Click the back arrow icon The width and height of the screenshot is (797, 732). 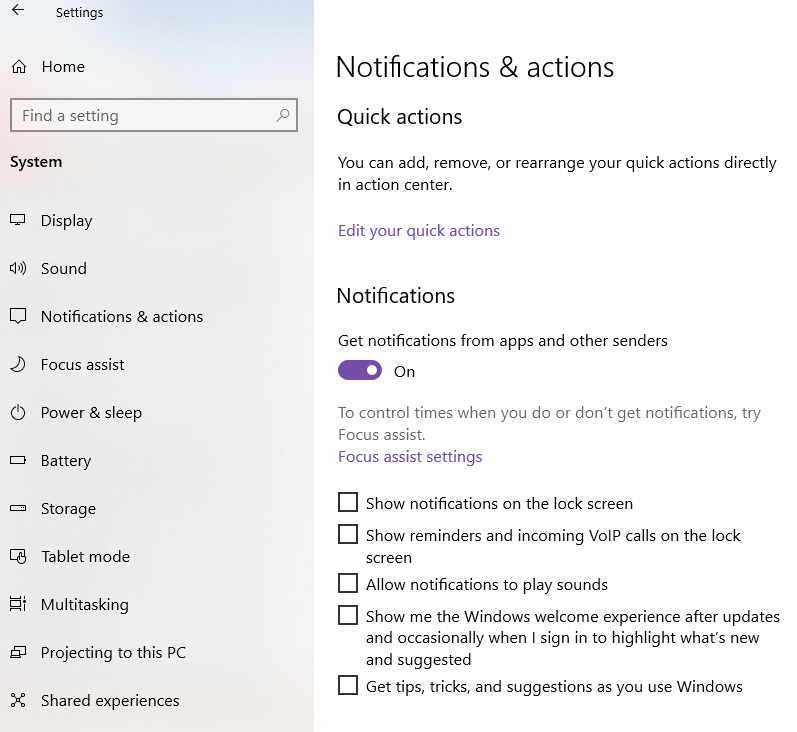point(18,10)
